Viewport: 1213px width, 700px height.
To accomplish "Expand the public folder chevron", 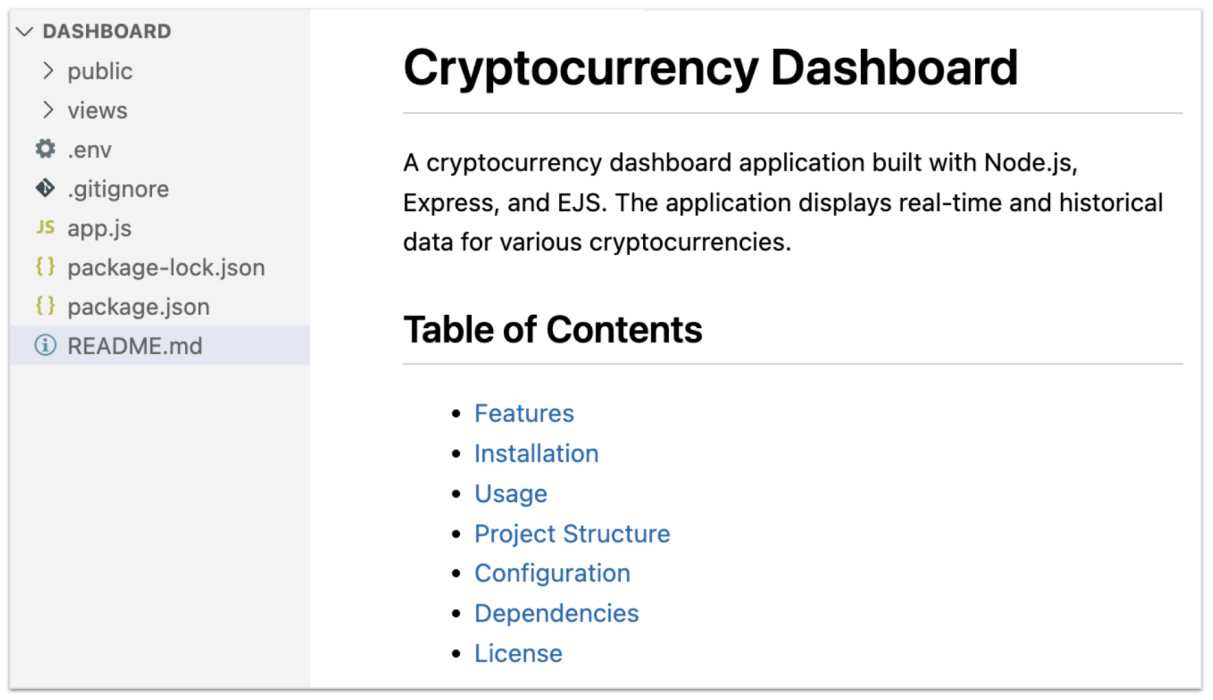I will (x=48, y=71).
